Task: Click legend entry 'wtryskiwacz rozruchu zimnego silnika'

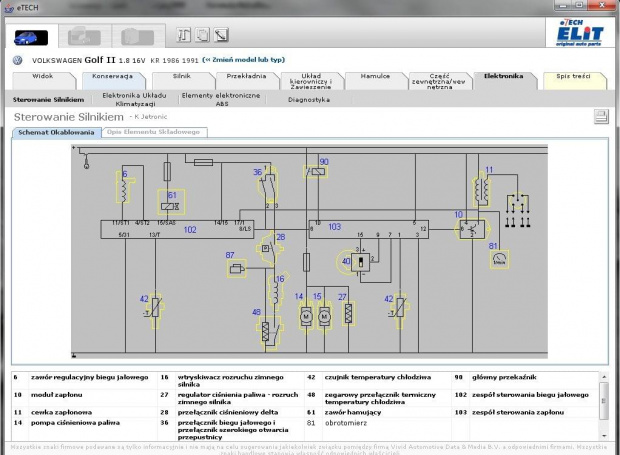Action: click(x=231, y=381)
